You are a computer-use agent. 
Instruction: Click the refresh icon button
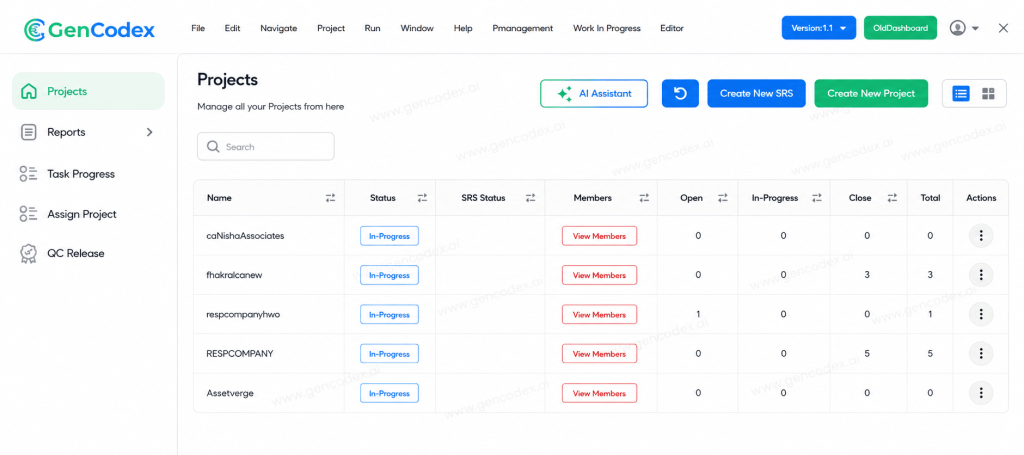pyautogui.click(x=680, y=93)
